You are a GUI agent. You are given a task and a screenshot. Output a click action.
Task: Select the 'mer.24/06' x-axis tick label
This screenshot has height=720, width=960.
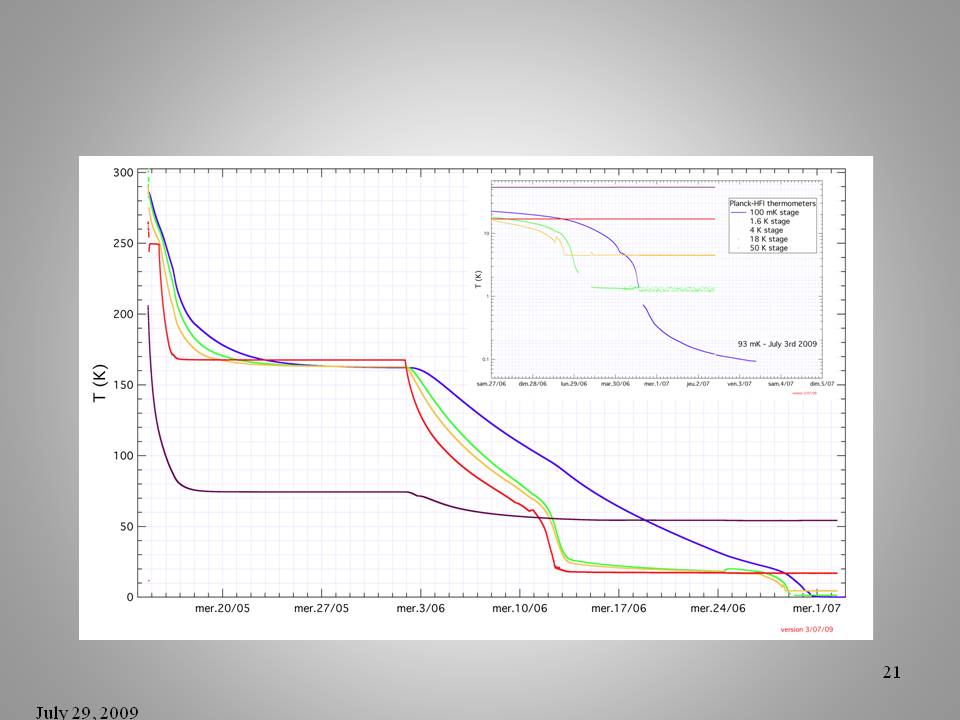[717, 608]
